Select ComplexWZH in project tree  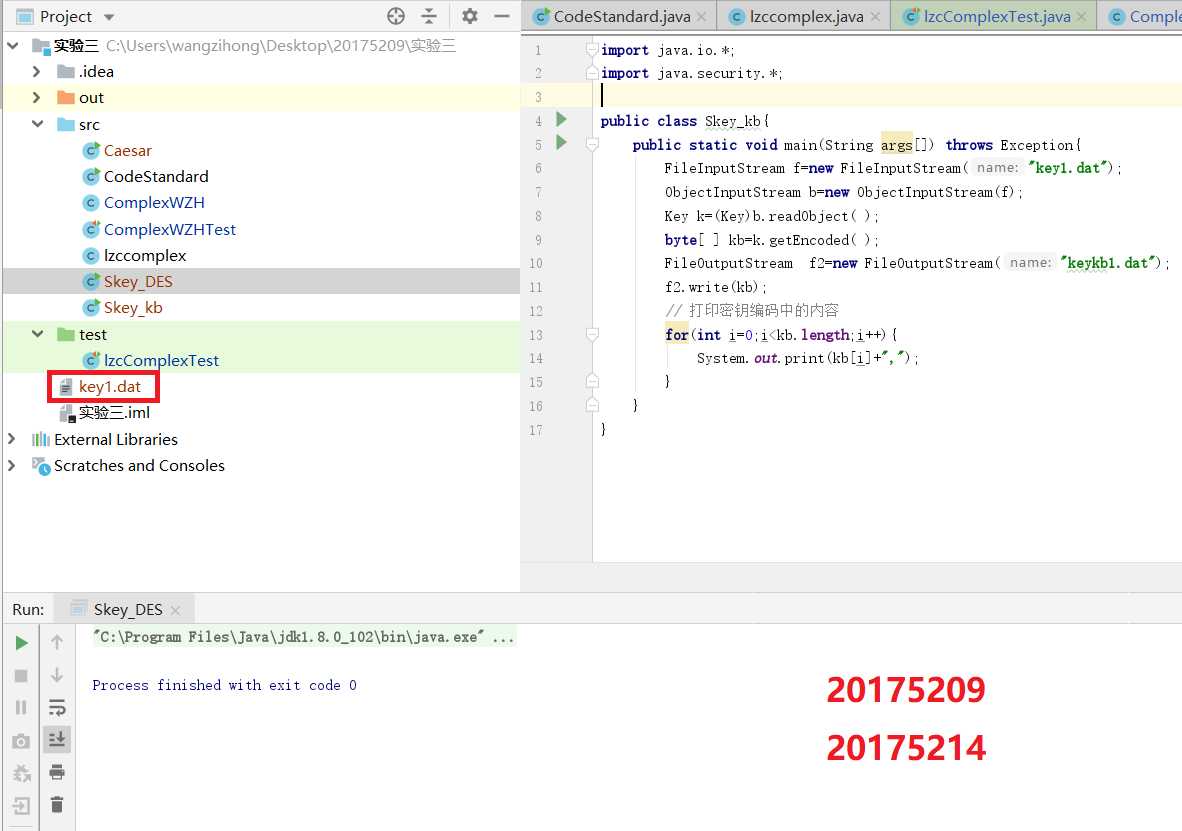click(154, 203)
